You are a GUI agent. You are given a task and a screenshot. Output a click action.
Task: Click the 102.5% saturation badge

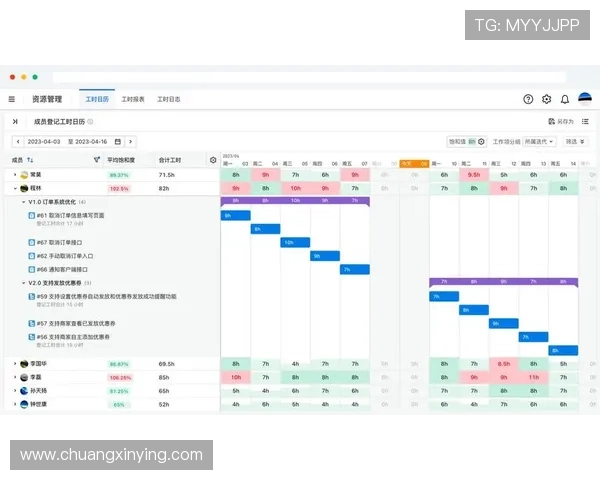(x=119, y=189)
